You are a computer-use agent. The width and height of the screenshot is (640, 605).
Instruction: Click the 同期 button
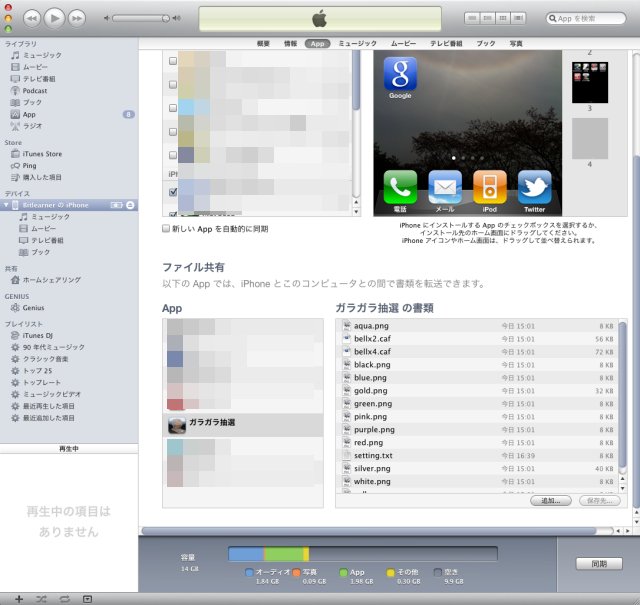pyautogui.click(x=598, y=564)
